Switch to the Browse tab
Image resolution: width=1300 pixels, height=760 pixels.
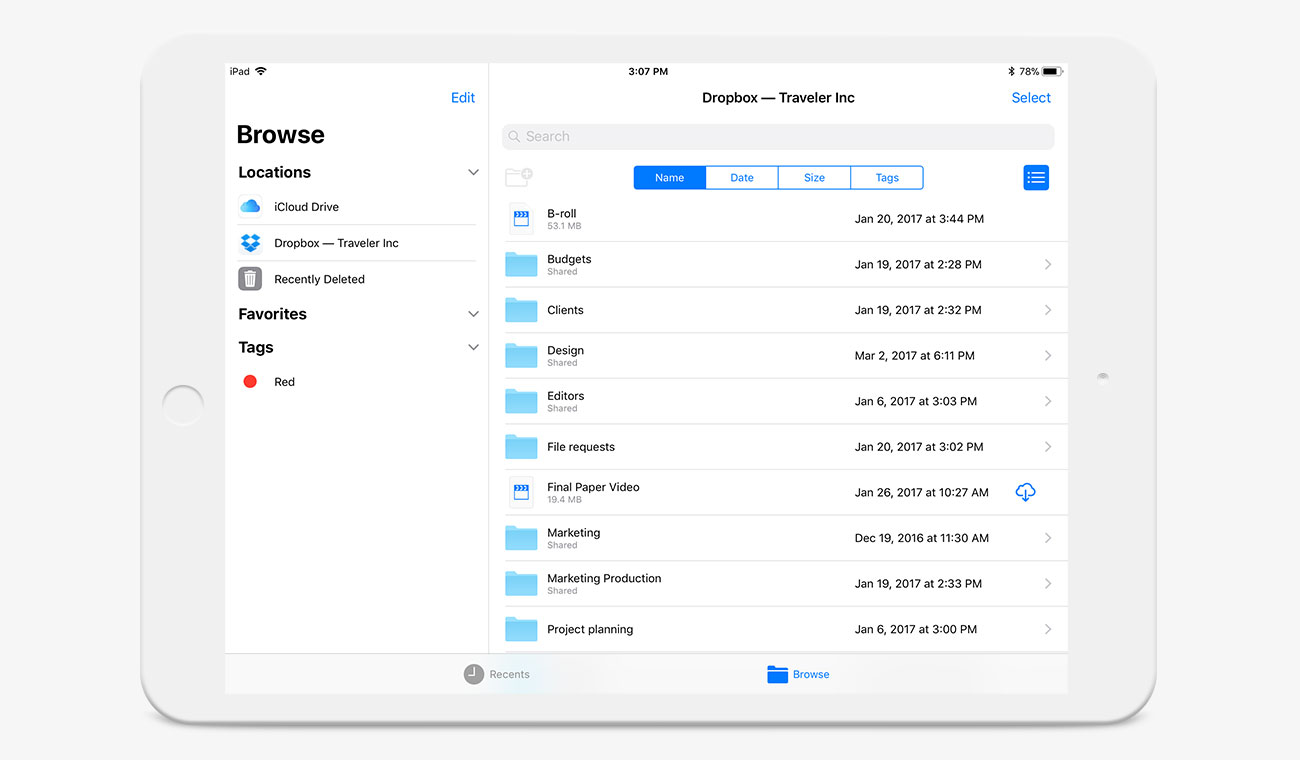coord(798,675)
